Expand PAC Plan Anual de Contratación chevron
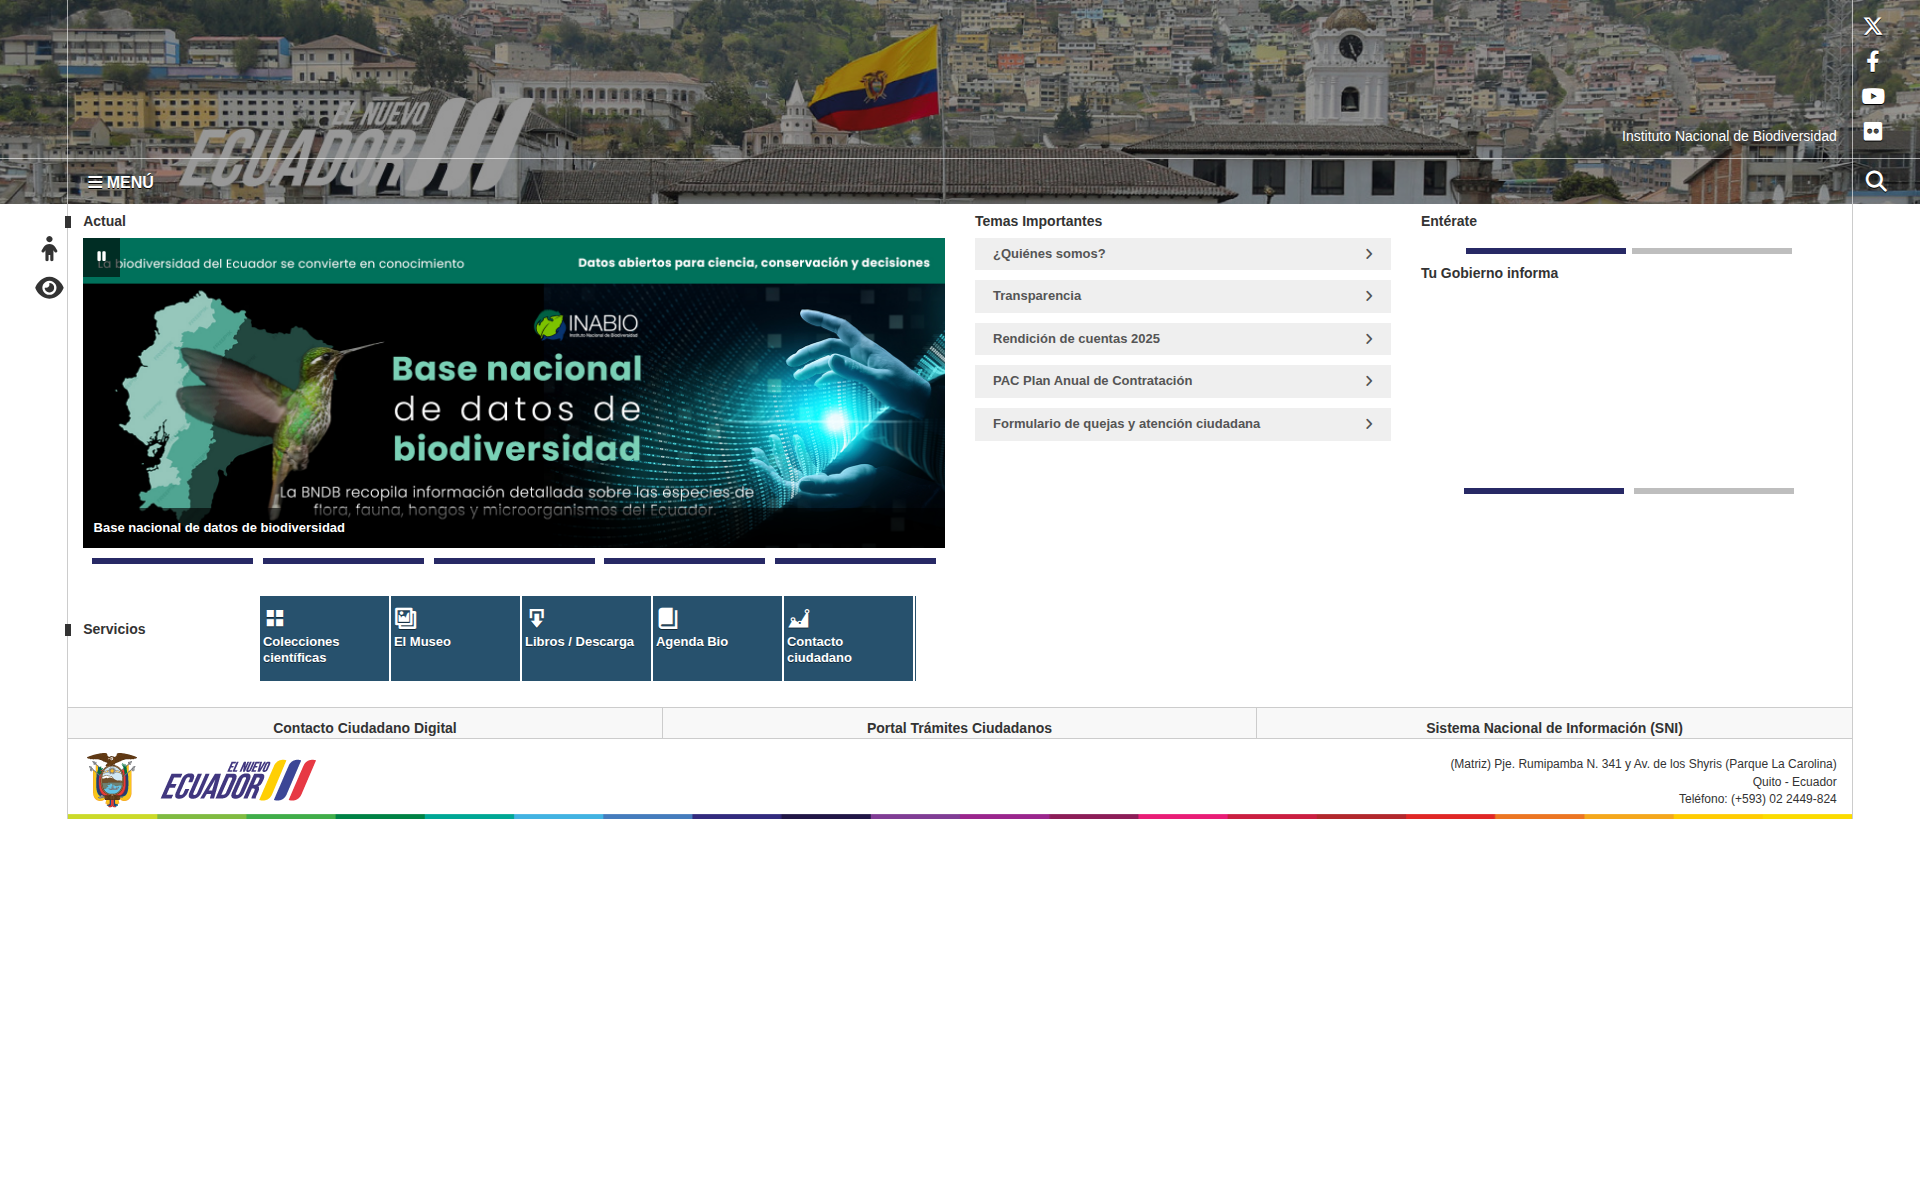The width and height of the screenshot is (1920, 1200). 1369,381
